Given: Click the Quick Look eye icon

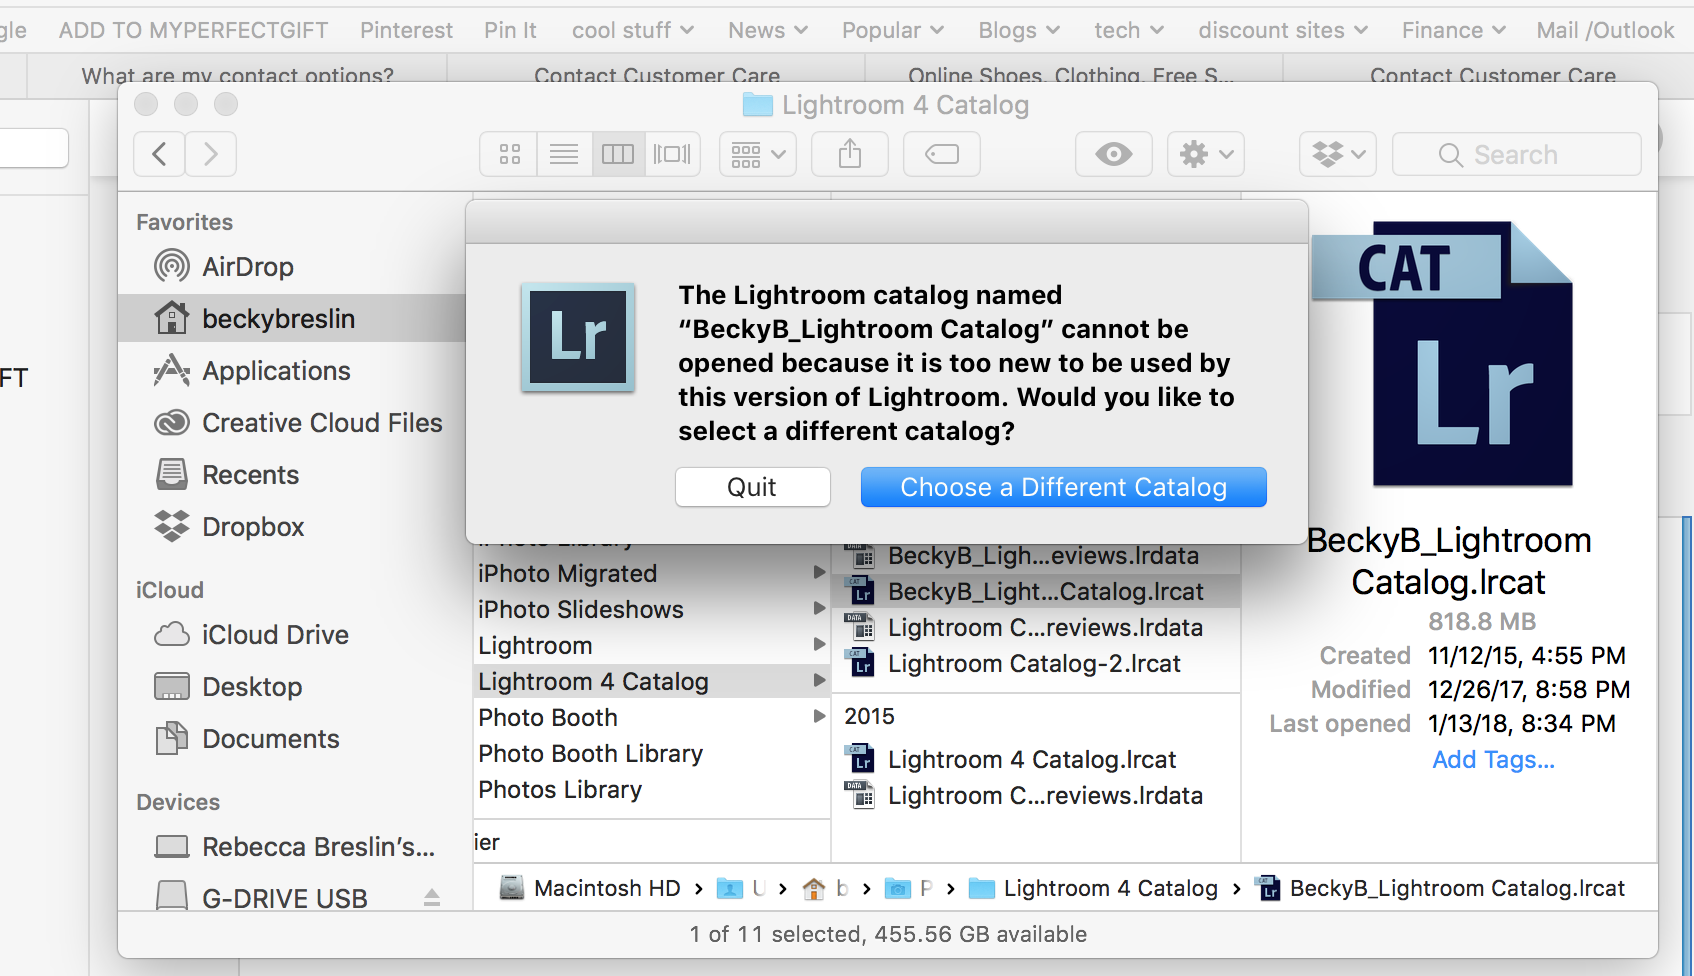Looking at the screenshot, I should pyautogui.click(x=1114, y=154).
